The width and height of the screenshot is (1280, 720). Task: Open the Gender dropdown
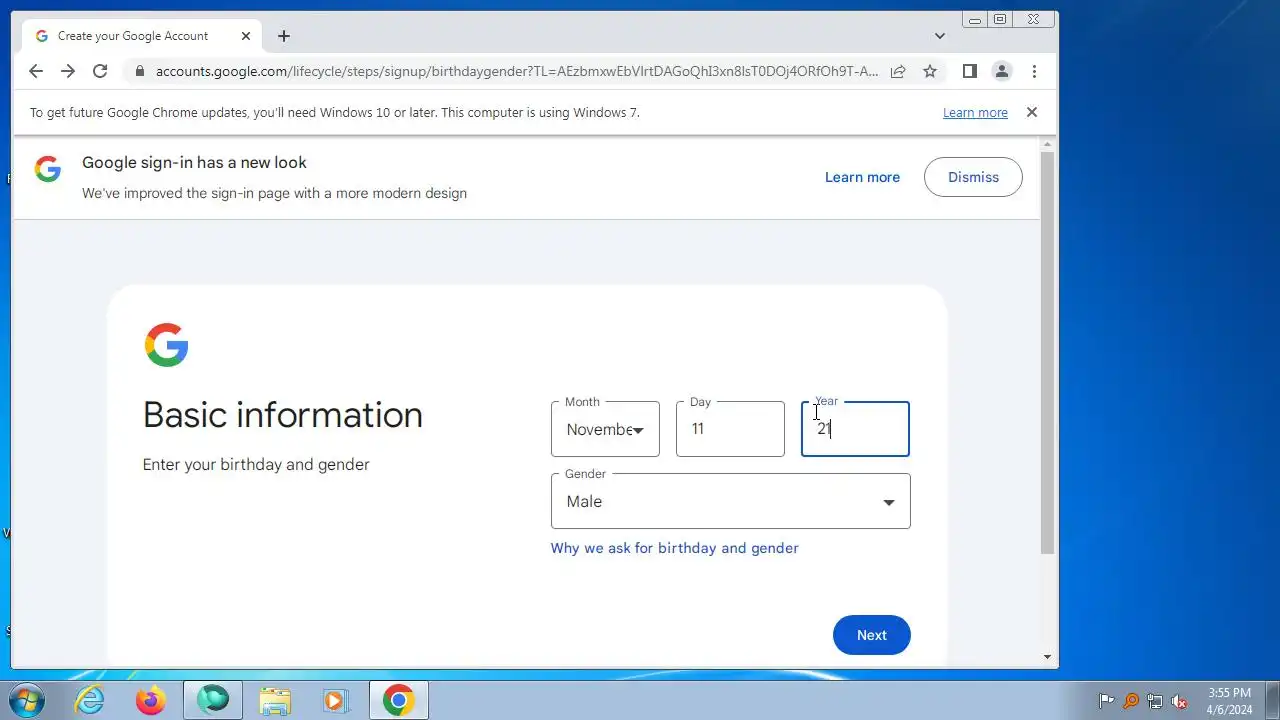[x=730, y=501]
